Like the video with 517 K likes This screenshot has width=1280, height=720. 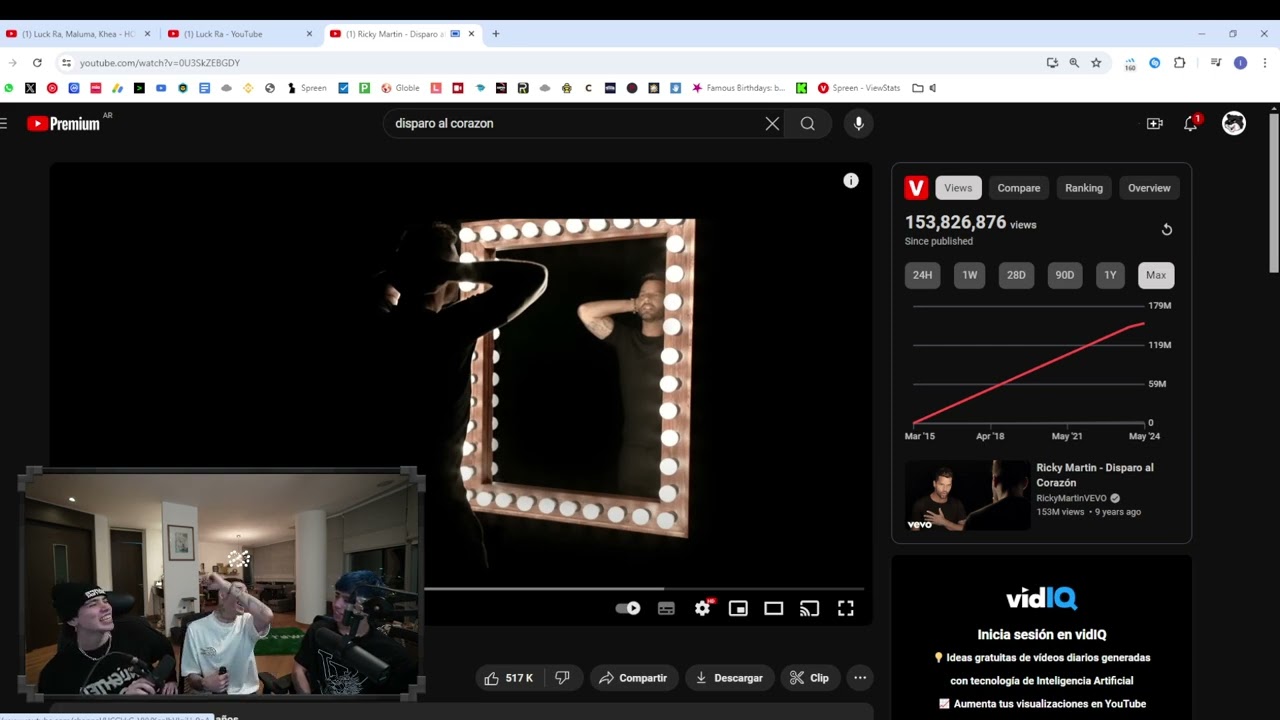509,678
